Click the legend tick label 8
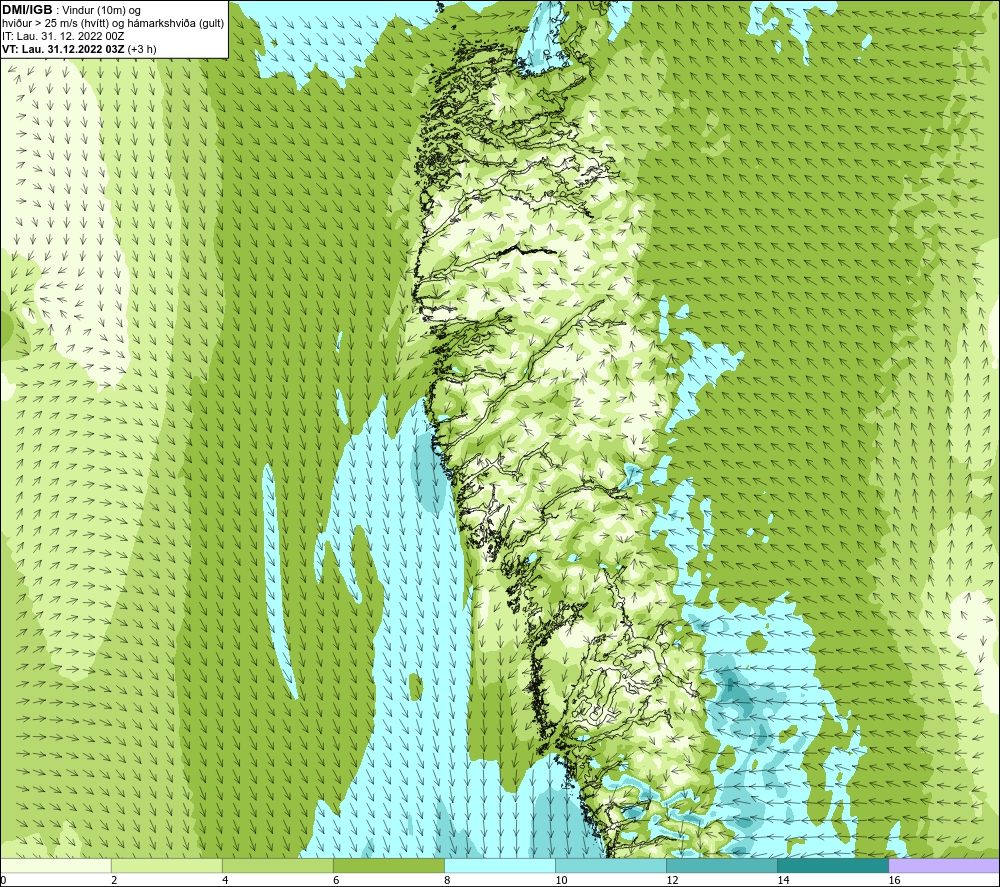The width and height of the screenshot is (1000, 887). click(x=447, y=880)
